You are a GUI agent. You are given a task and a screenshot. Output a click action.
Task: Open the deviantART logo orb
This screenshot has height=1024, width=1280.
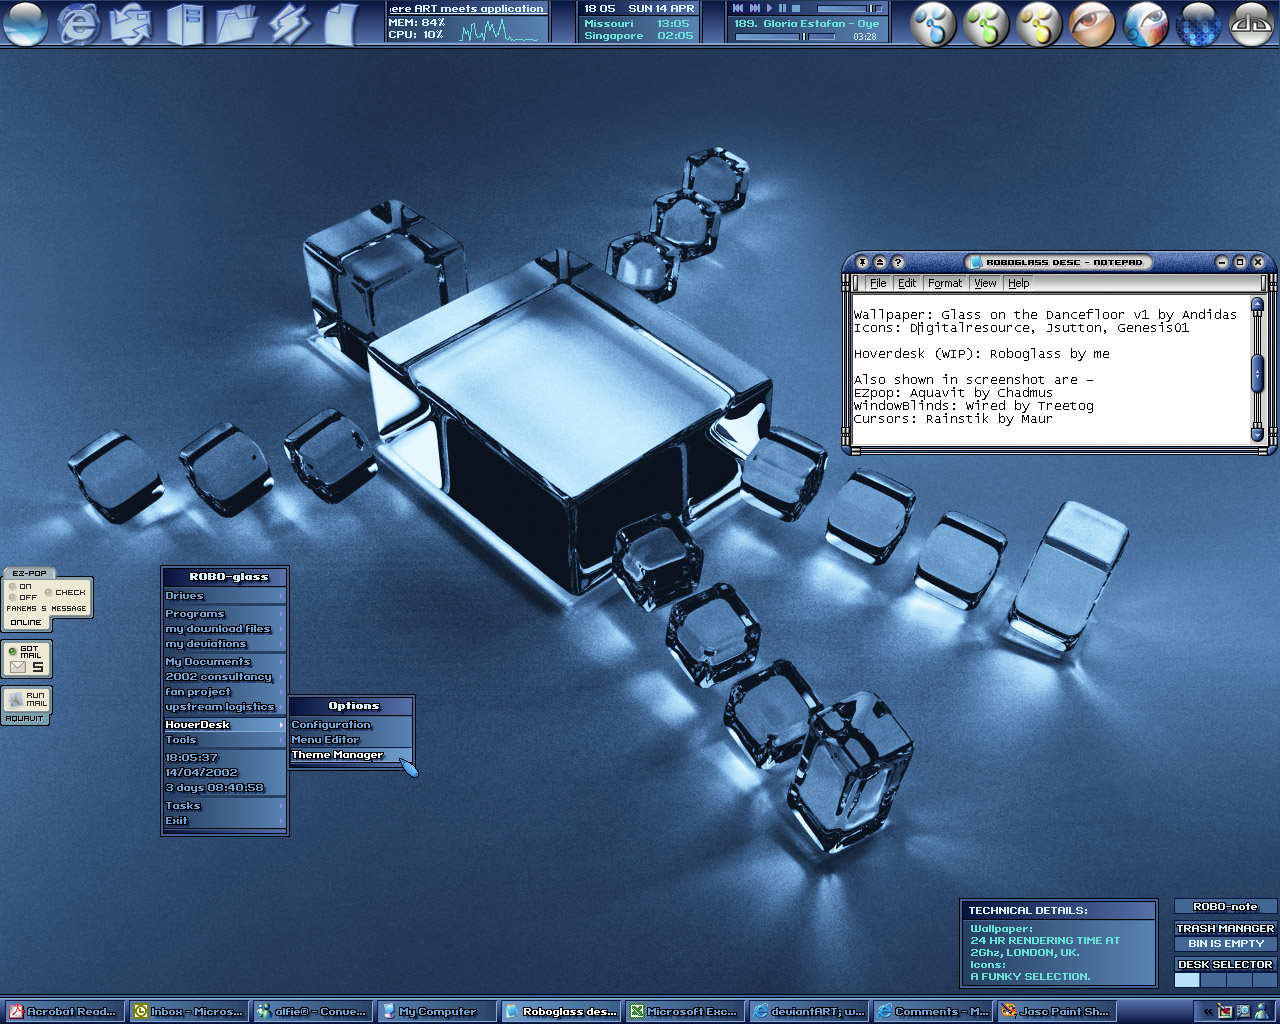[1252, 24]
